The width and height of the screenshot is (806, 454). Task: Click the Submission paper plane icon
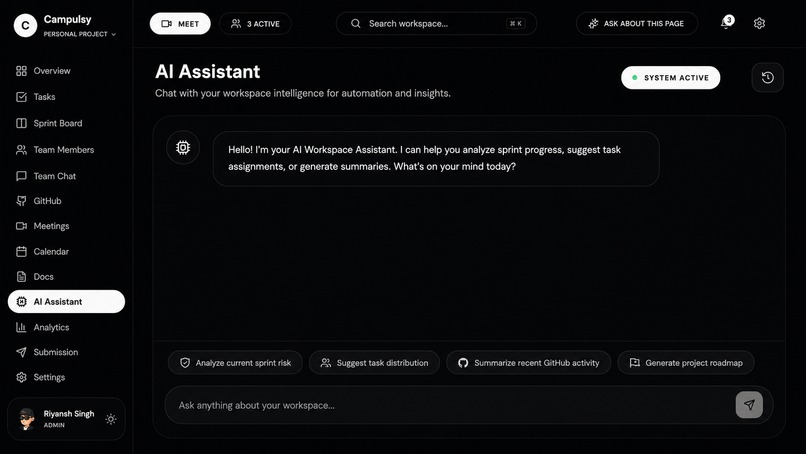point(21,352)
